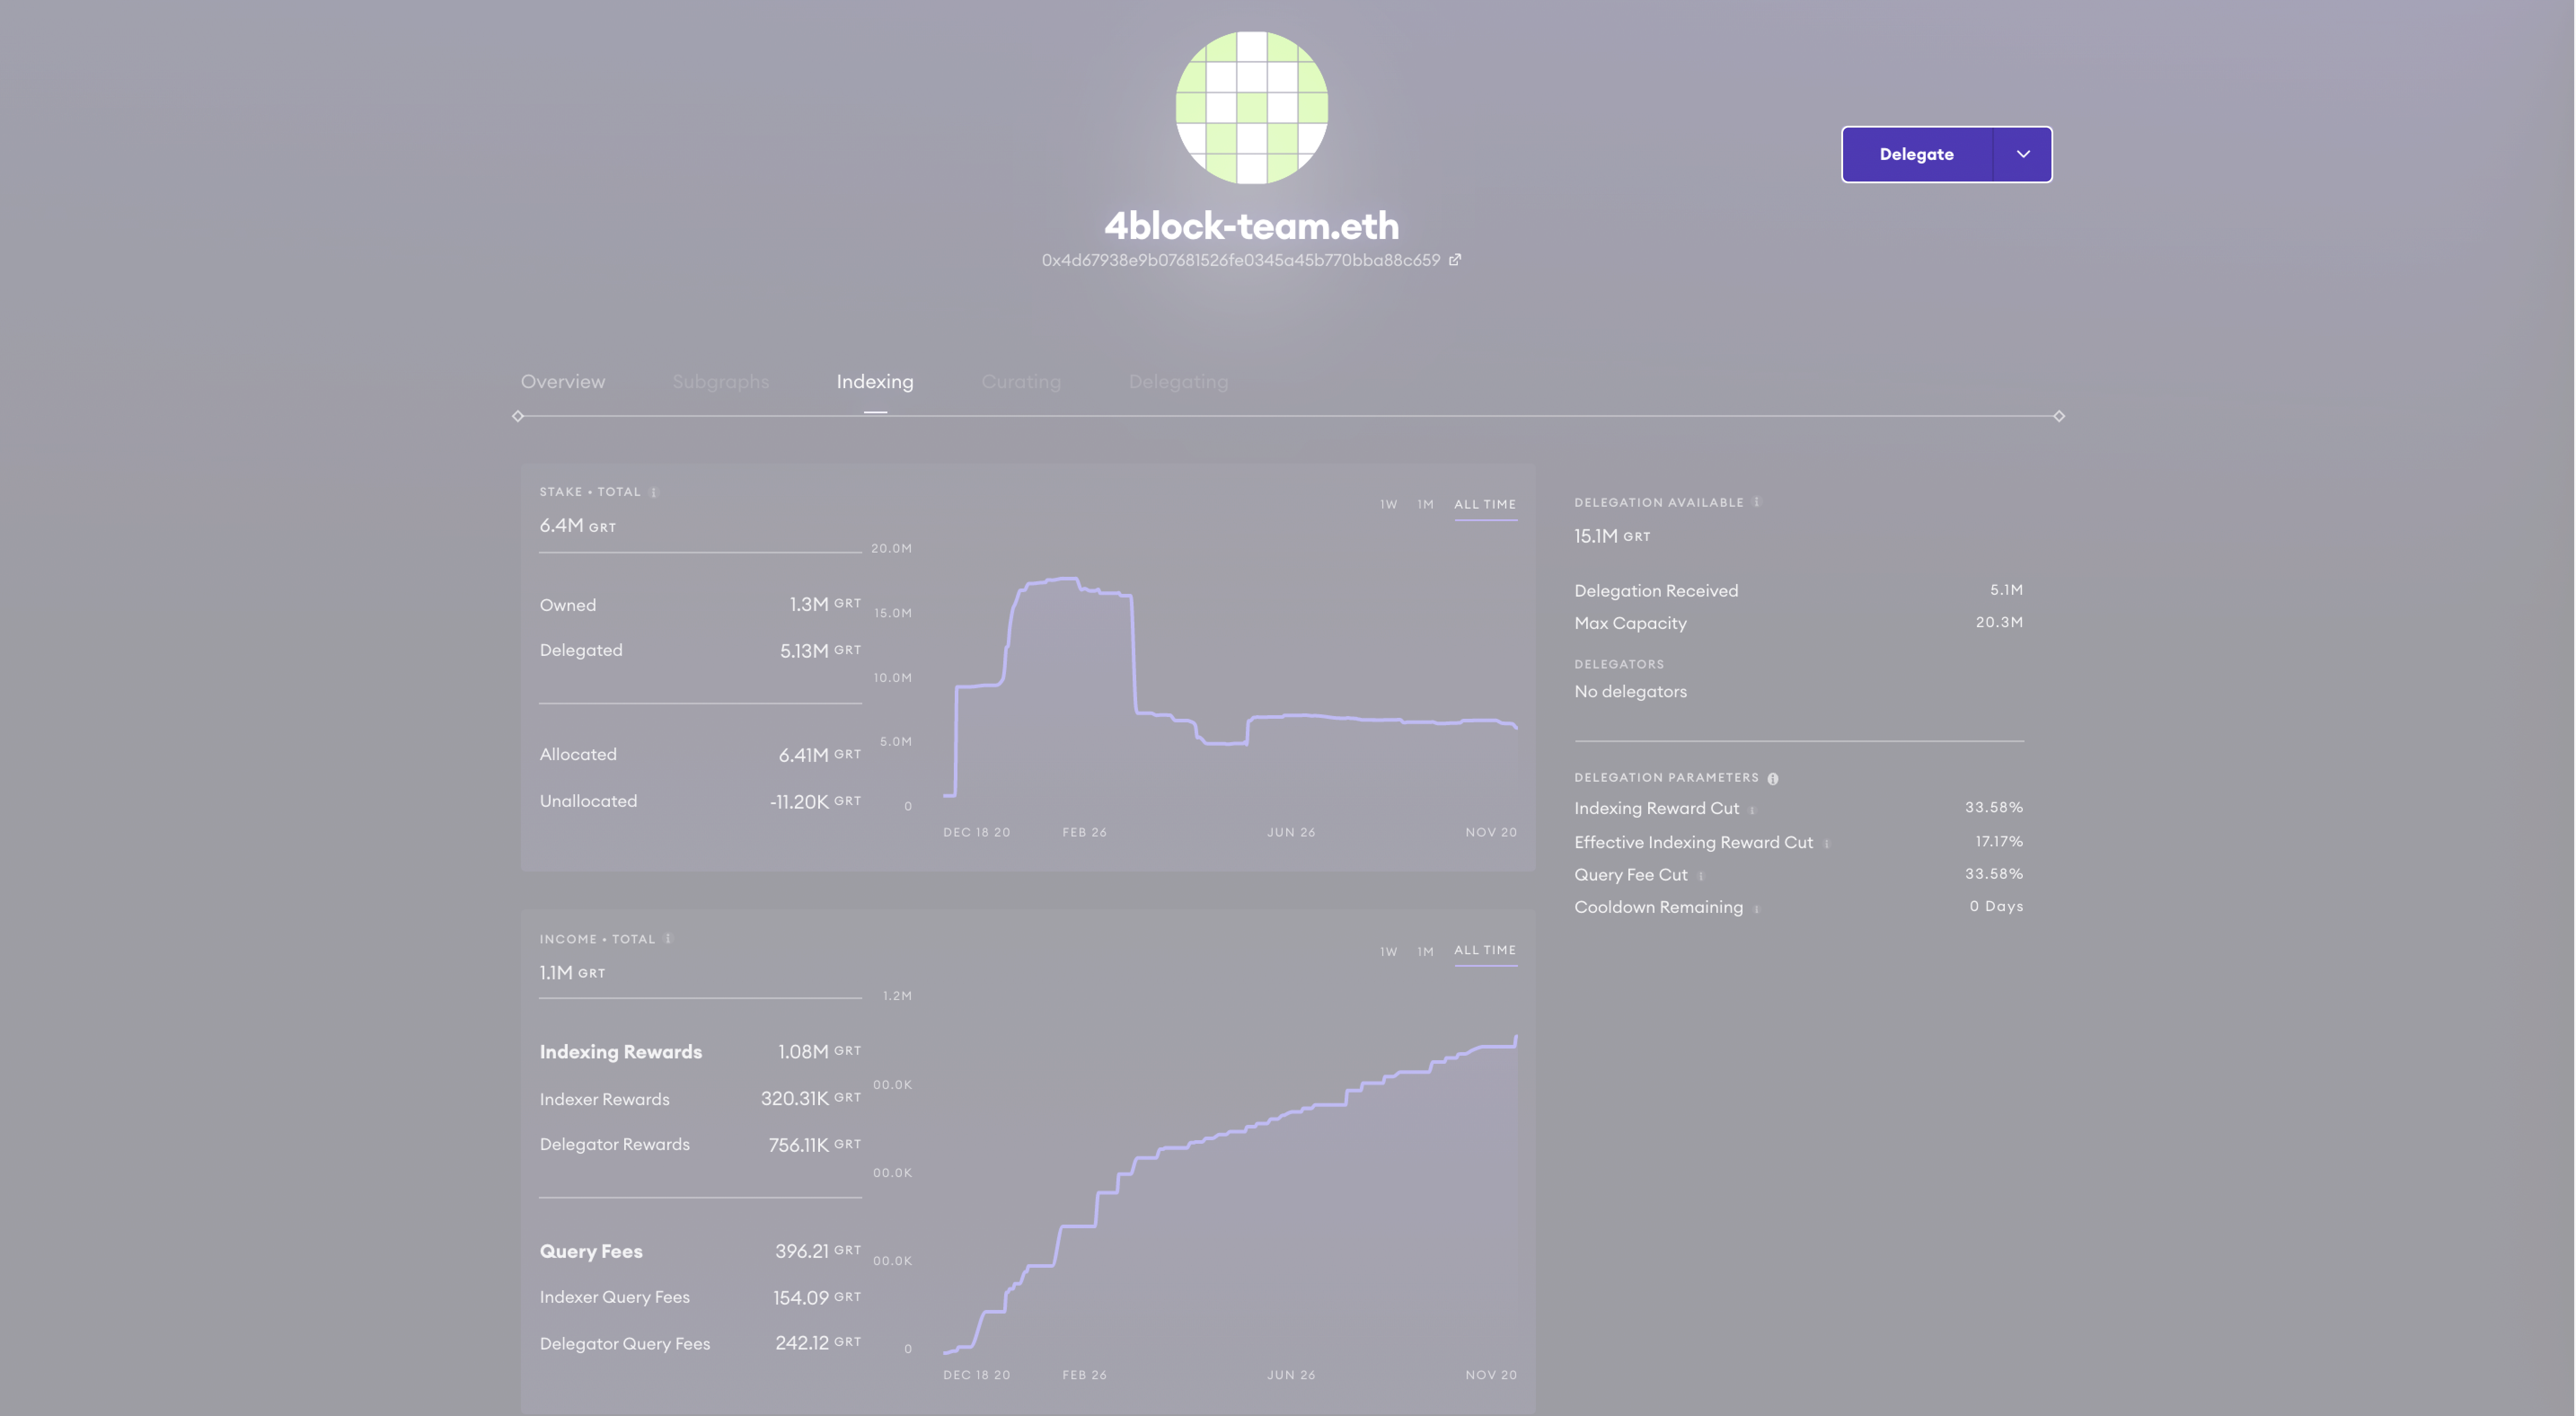Click info icon beside Delegation Parameters
Viewport: 2576px width, 1416px height.
1773,778
